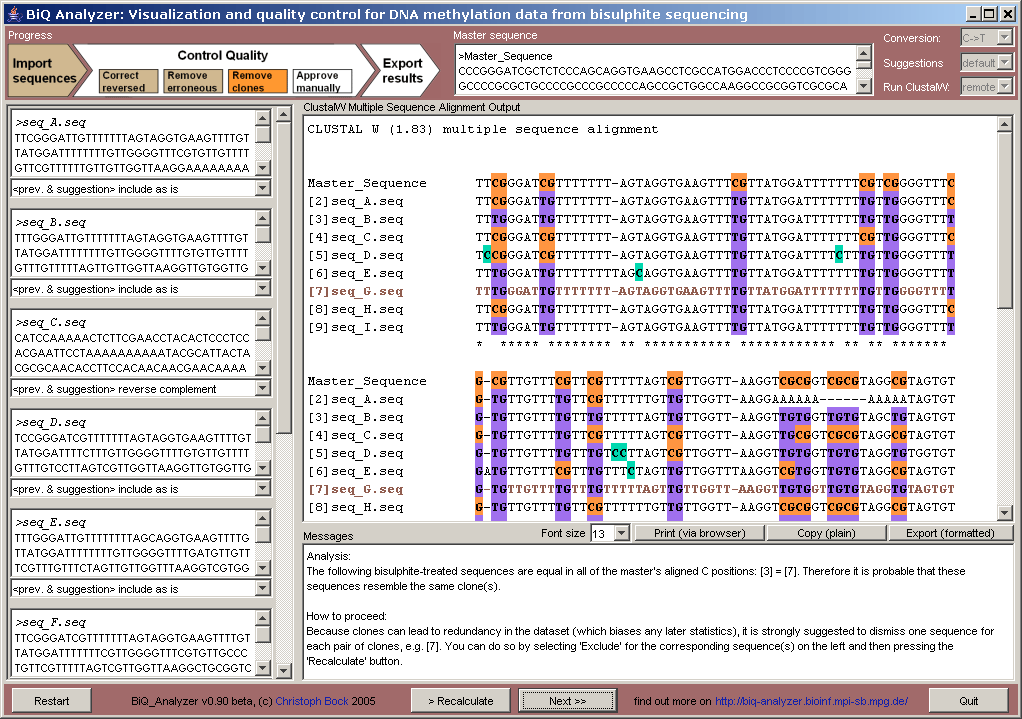Viewport: 1022px width, 719px height.
Task: Go to the Export results step
Action: pos(402,70)
